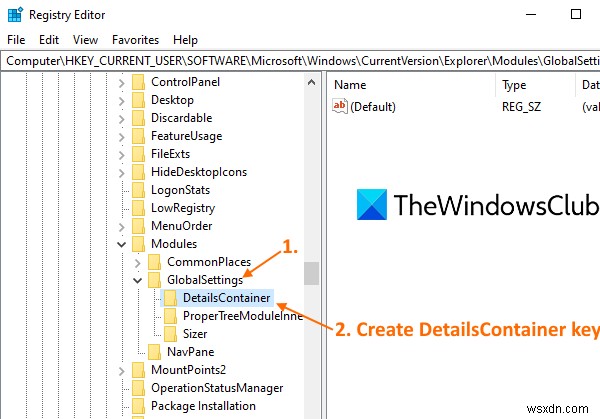Click the MenuOrder folder icon
Viewport: 600px width, 419px height.
[x=139, y=226]
